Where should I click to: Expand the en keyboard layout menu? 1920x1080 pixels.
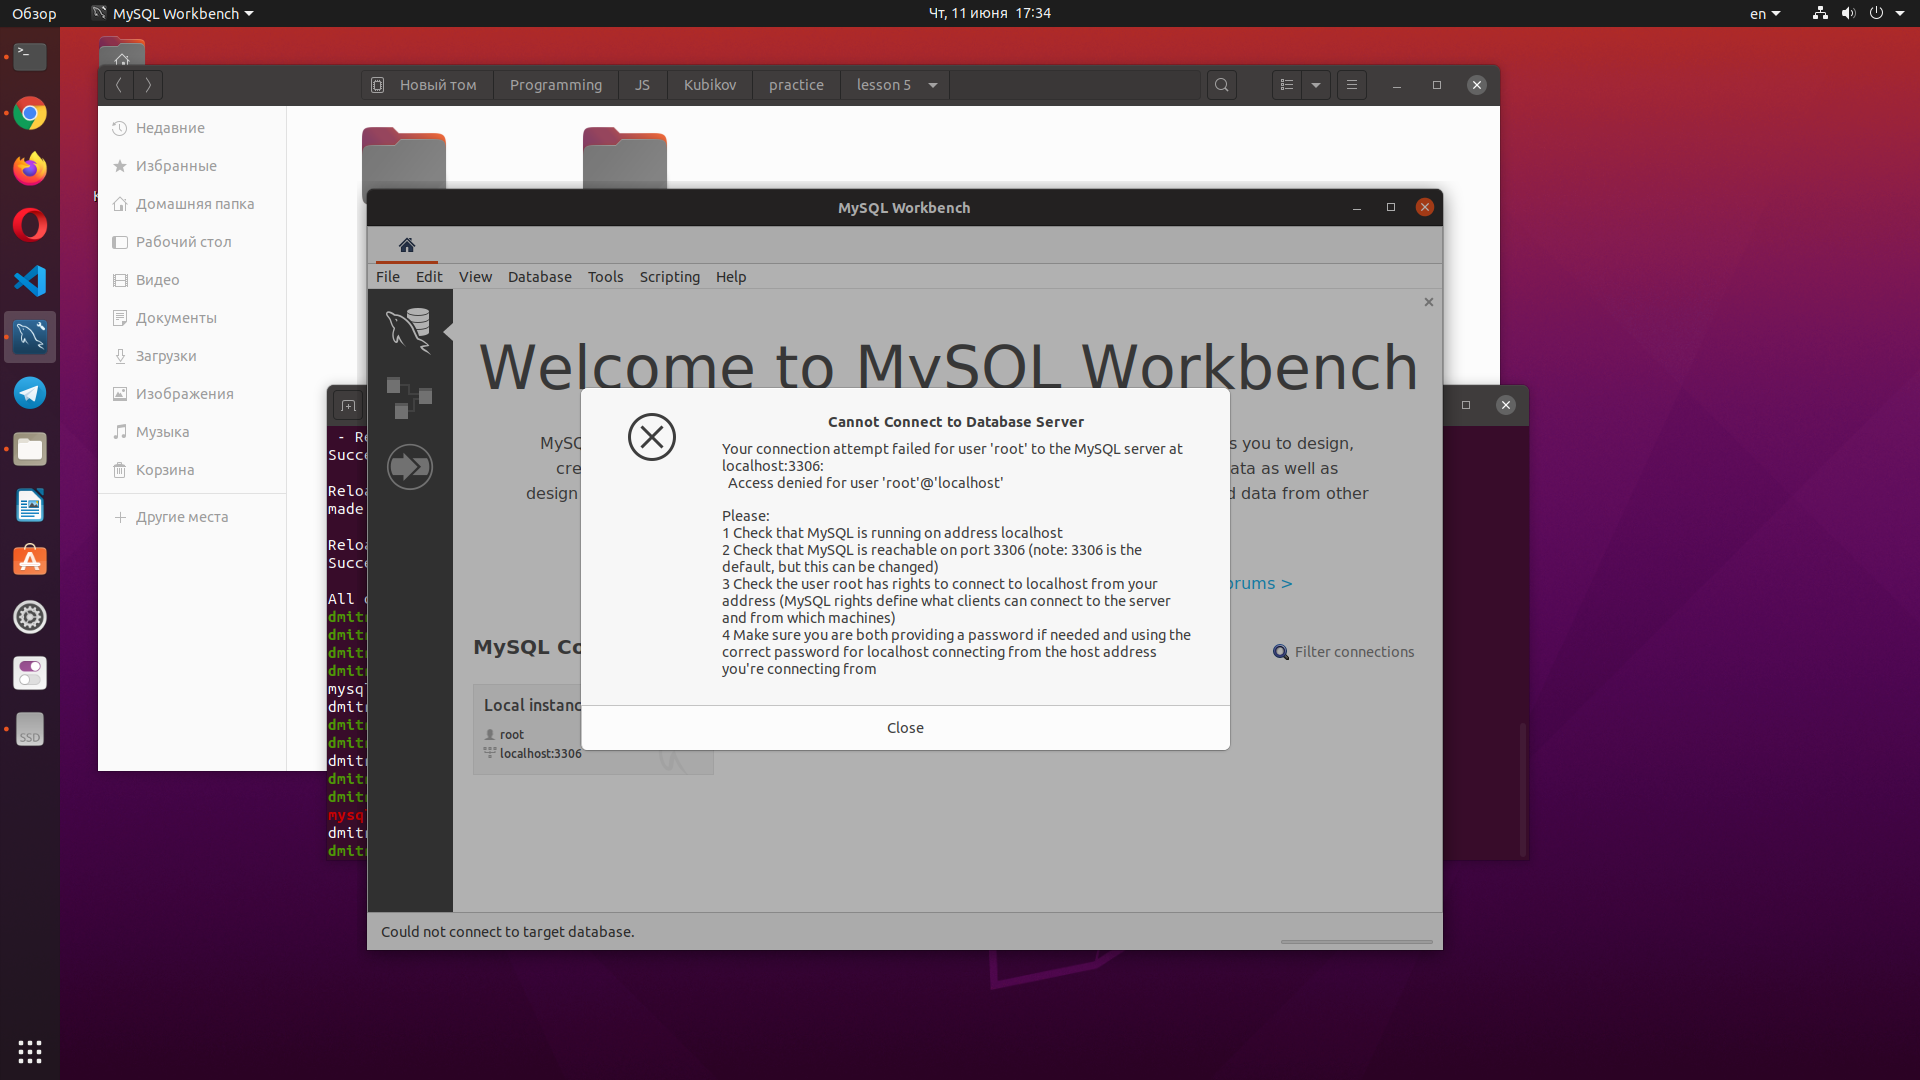coord(1764,13)
